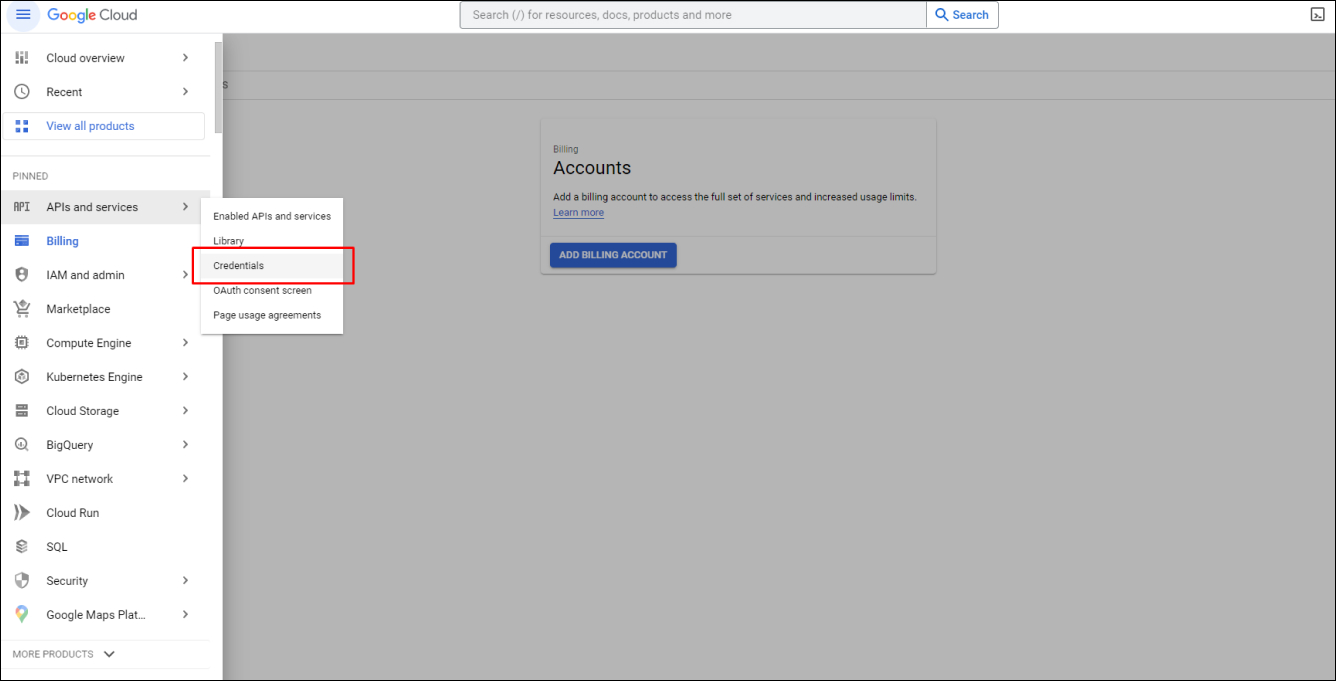Expand Security submenu arrow
Viewport: 1336px width, 681px height.
tap(185, 581)
